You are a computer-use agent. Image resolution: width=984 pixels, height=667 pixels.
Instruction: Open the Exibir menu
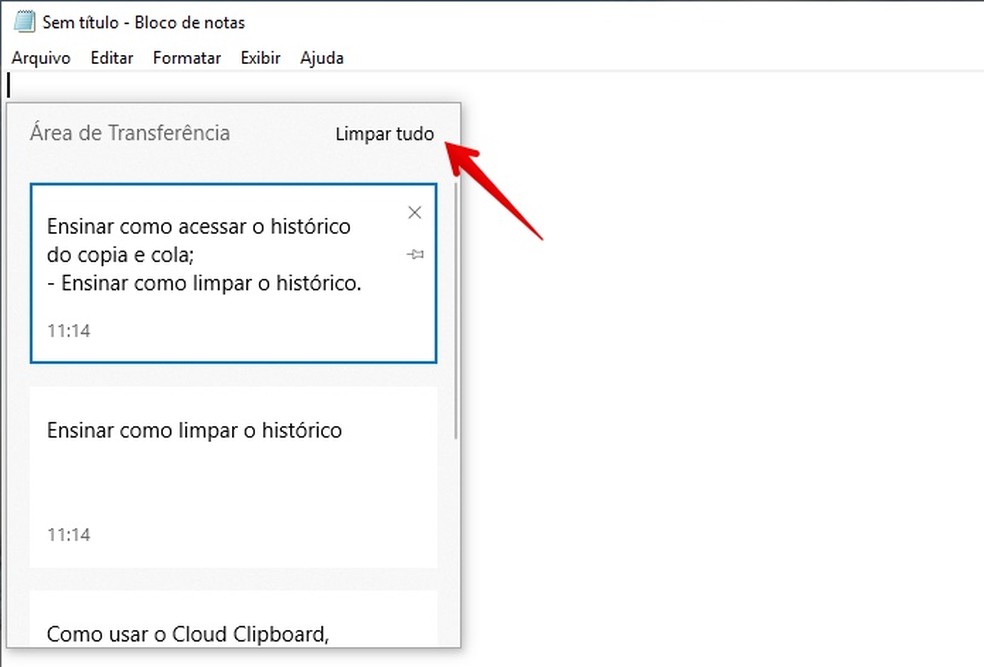coord(260,58)
